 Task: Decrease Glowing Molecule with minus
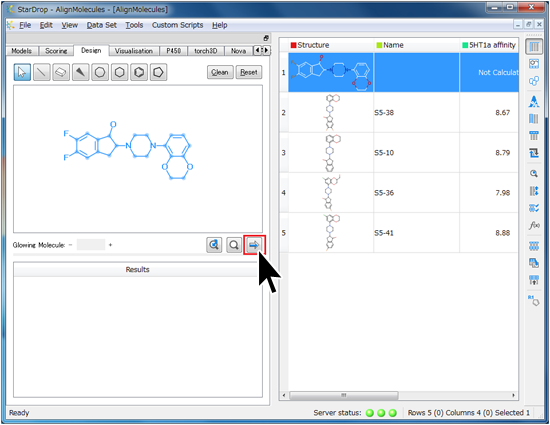[x=71, y=245]
